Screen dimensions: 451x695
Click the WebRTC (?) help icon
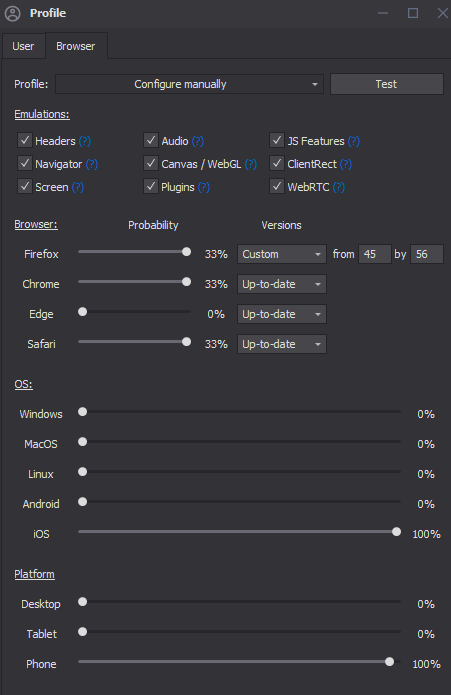(x=338, y=187)
